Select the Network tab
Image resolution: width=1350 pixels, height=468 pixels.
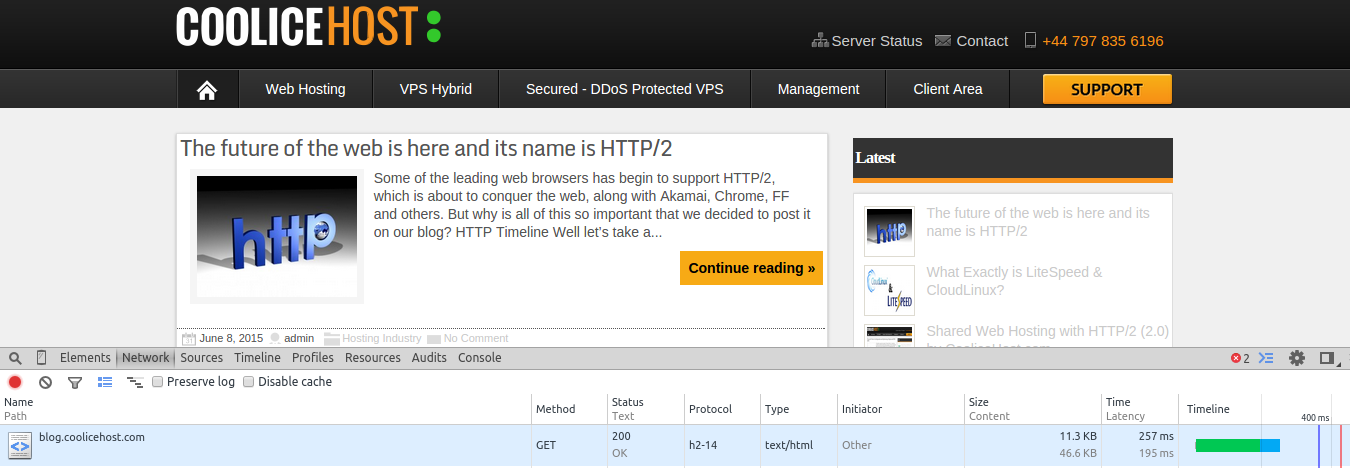pos(146,358)
